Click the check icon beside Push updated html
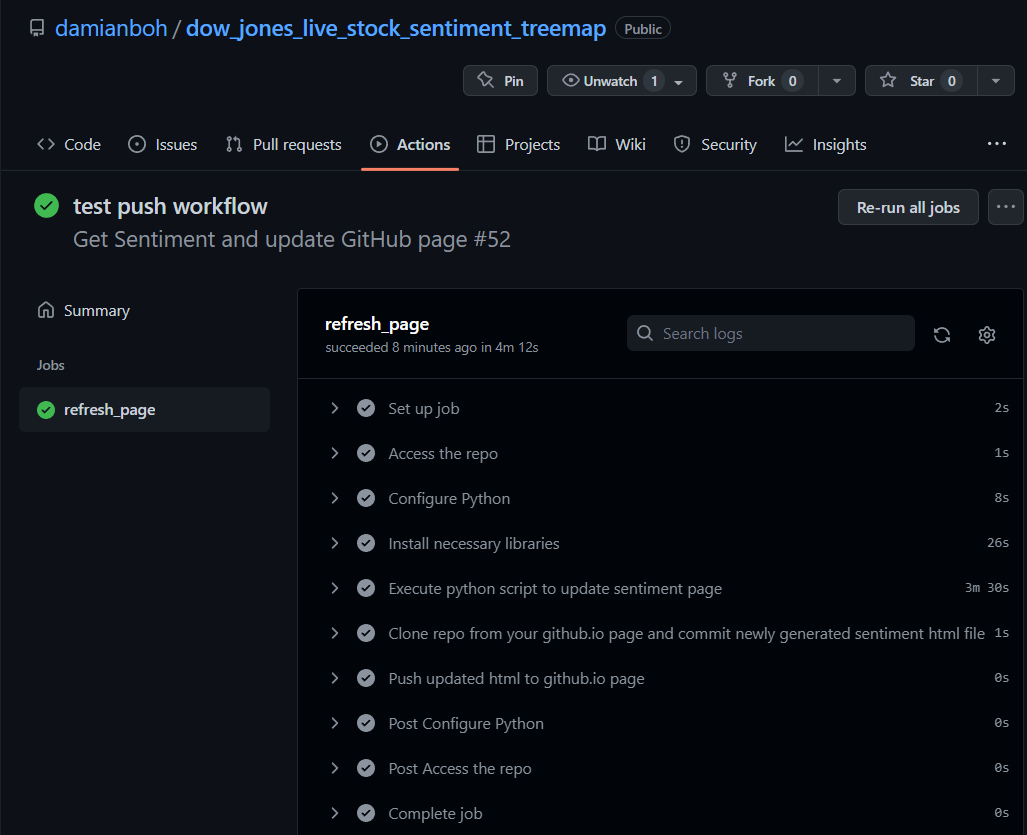The image size is (1027, 835). click(x=366, y=678)
